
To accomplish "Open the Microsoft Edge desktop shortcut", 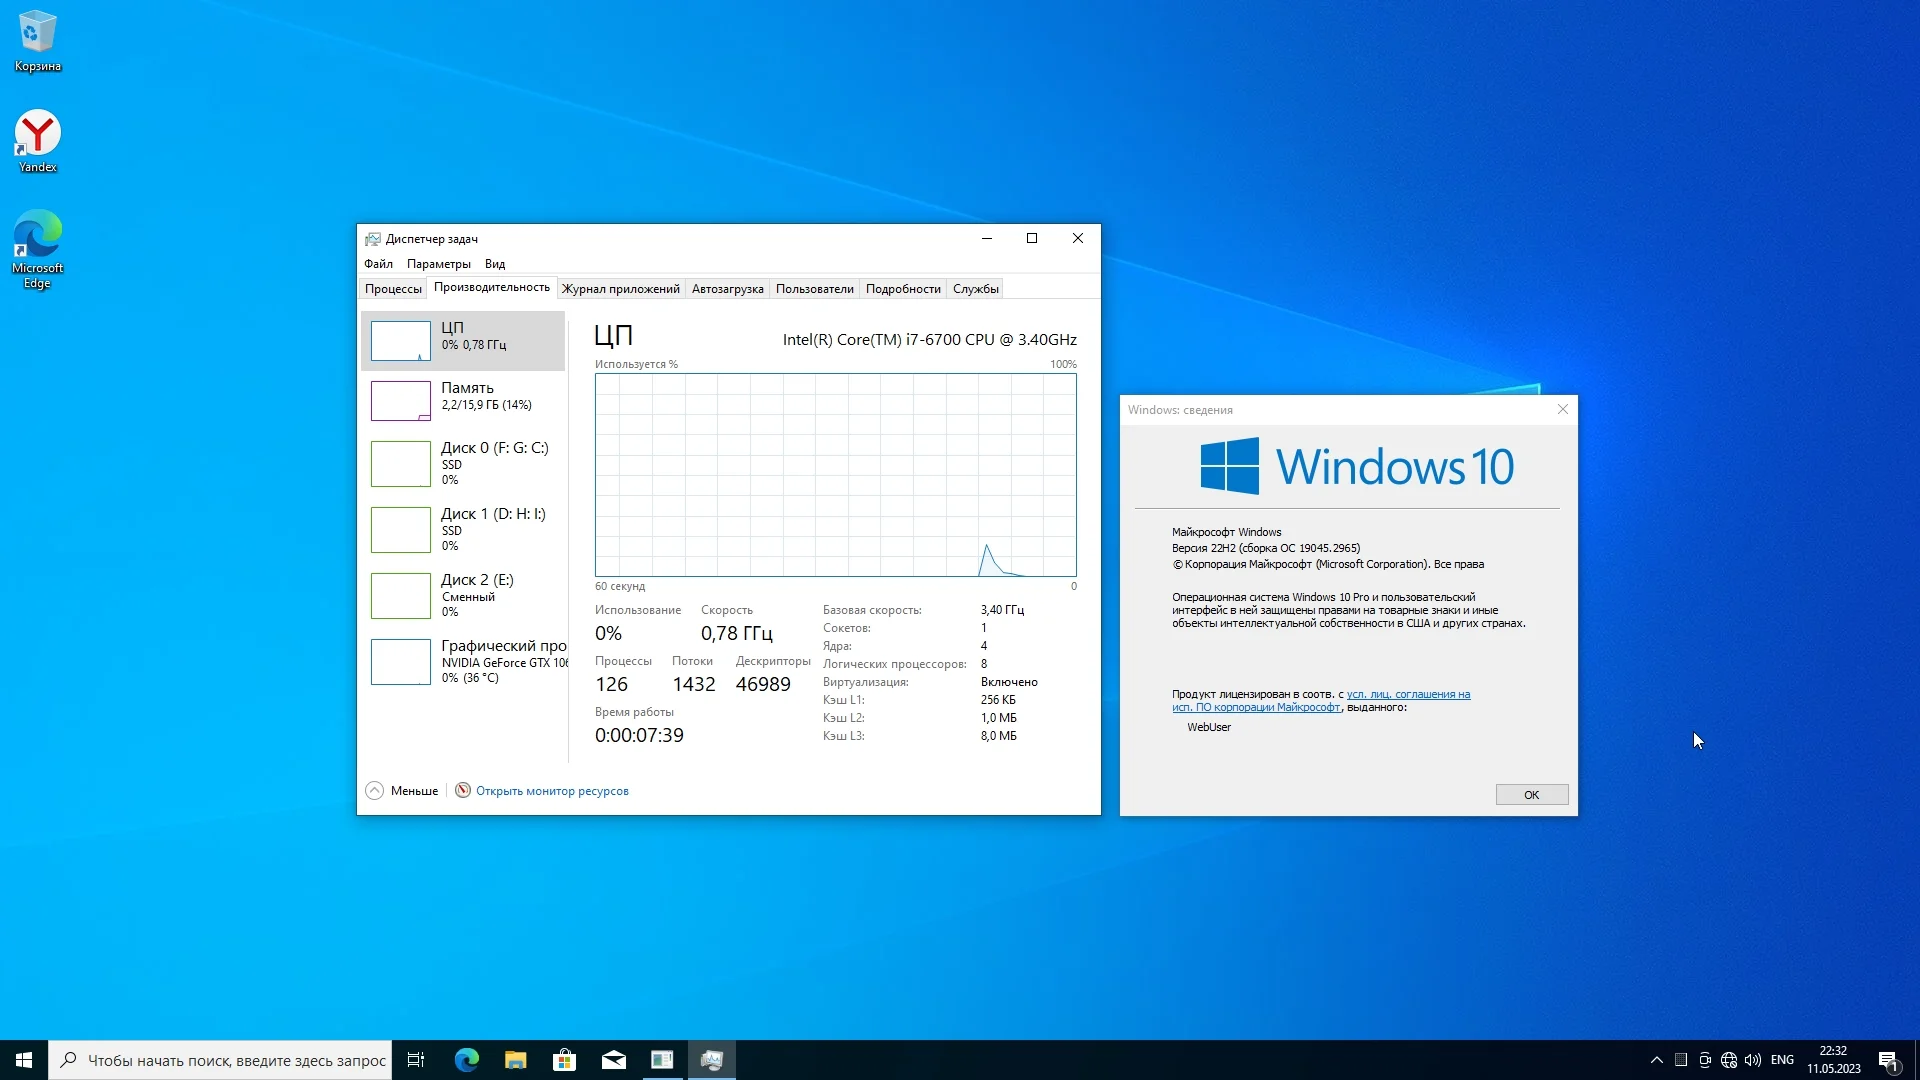I will (37, 248).
